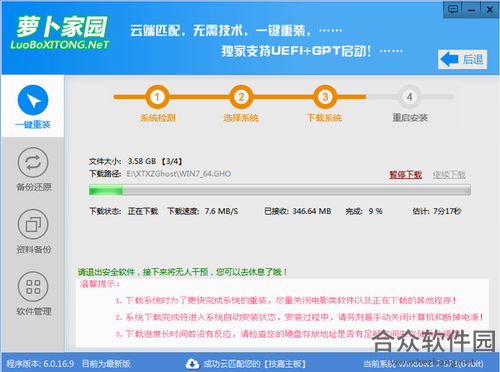The image size is (500, 372).
Task: Click 暂停下载 link to pause download
Action: pos(405,174)
